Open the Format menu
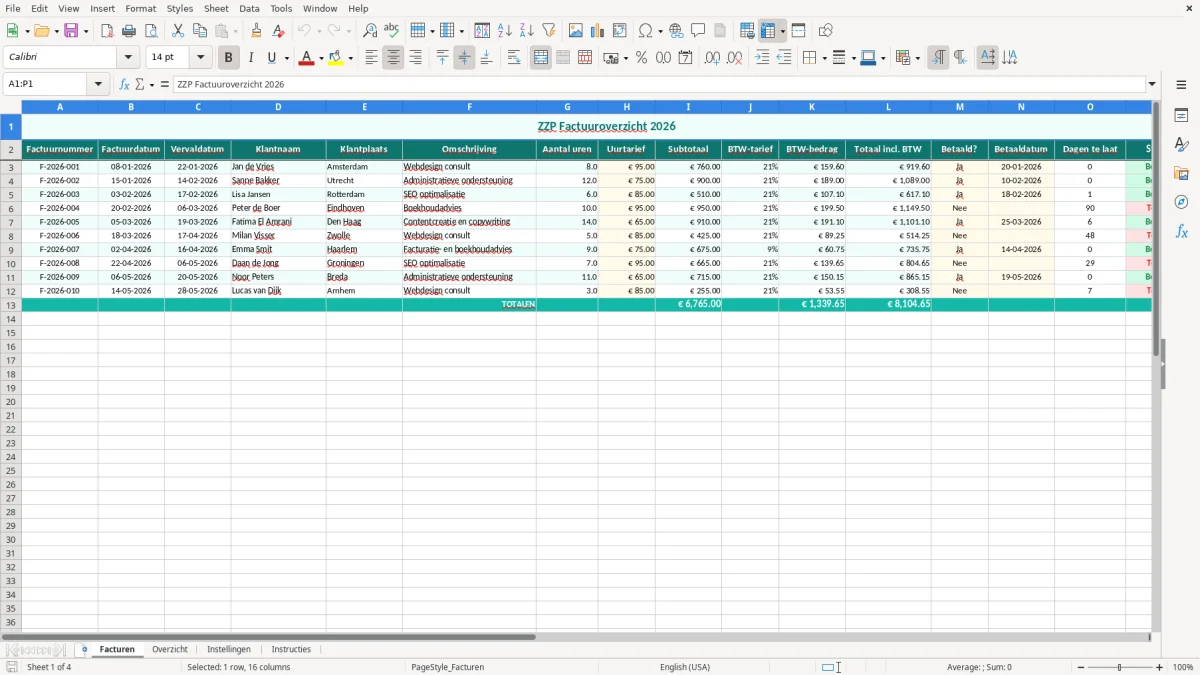This screenshot has width=1200, height=675. pos(140,8)
